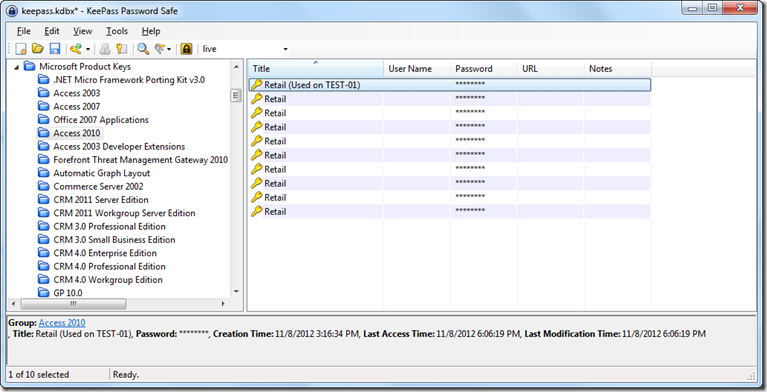Select the CRM 4.0 Workgroup Edition folder icon
767x392 pixels.
tap(44, 279)
